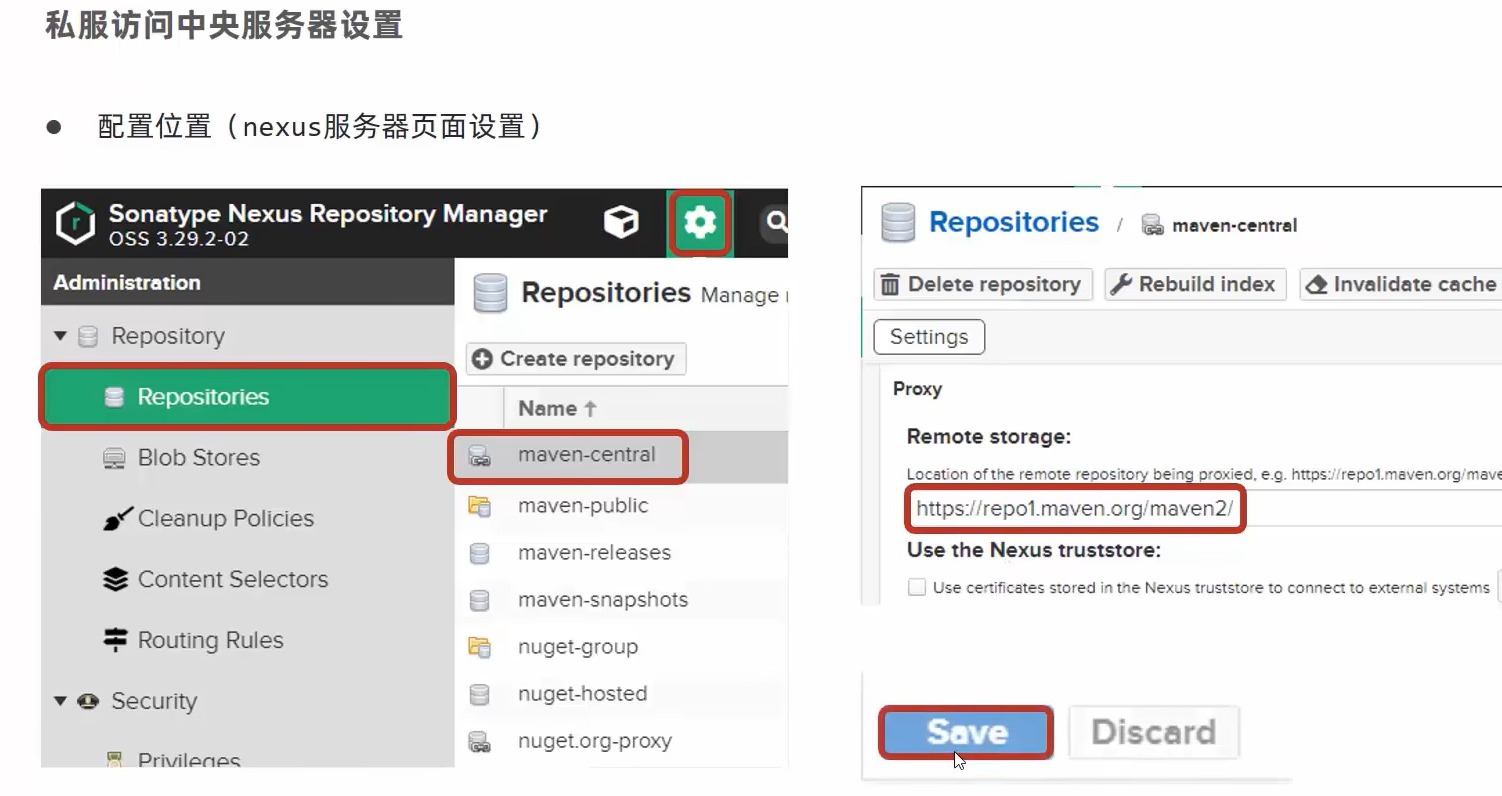Open Blob Stores in sidebar
Screen dimensions: 1502x796
tap(198, 458)
